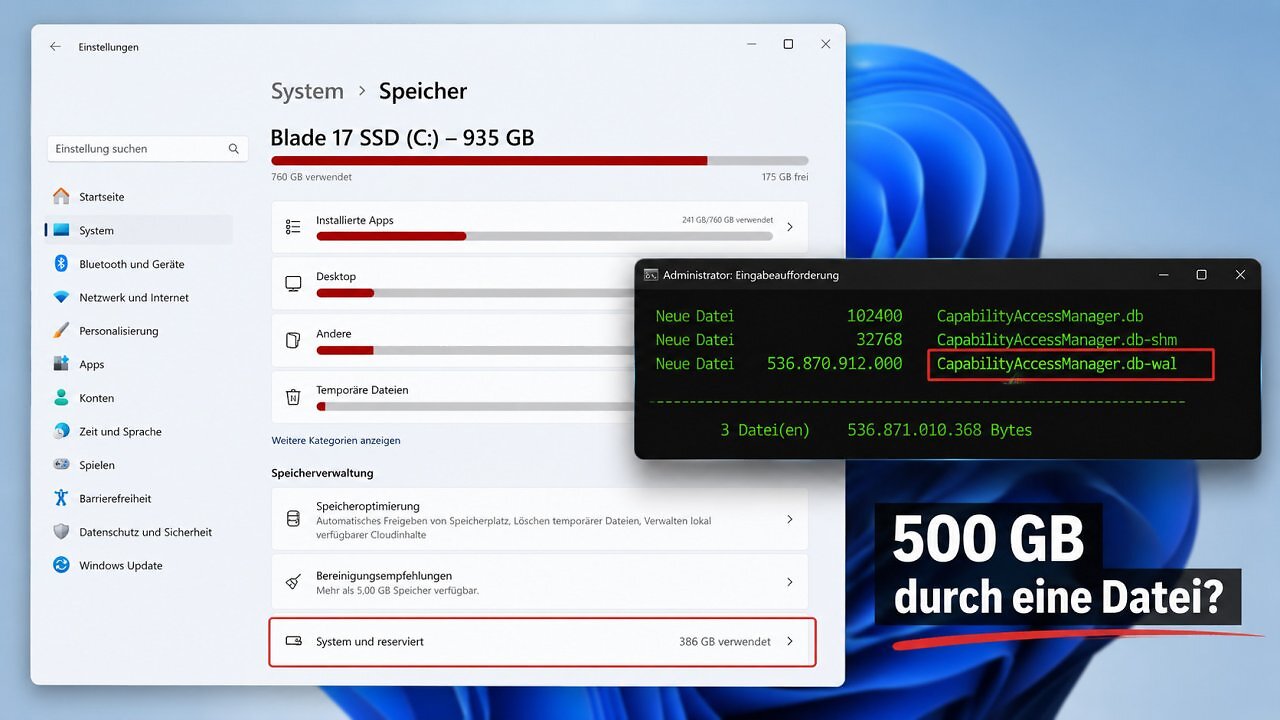Click the Bereinigungsempfehlungen broom icon

coord(293,582)
